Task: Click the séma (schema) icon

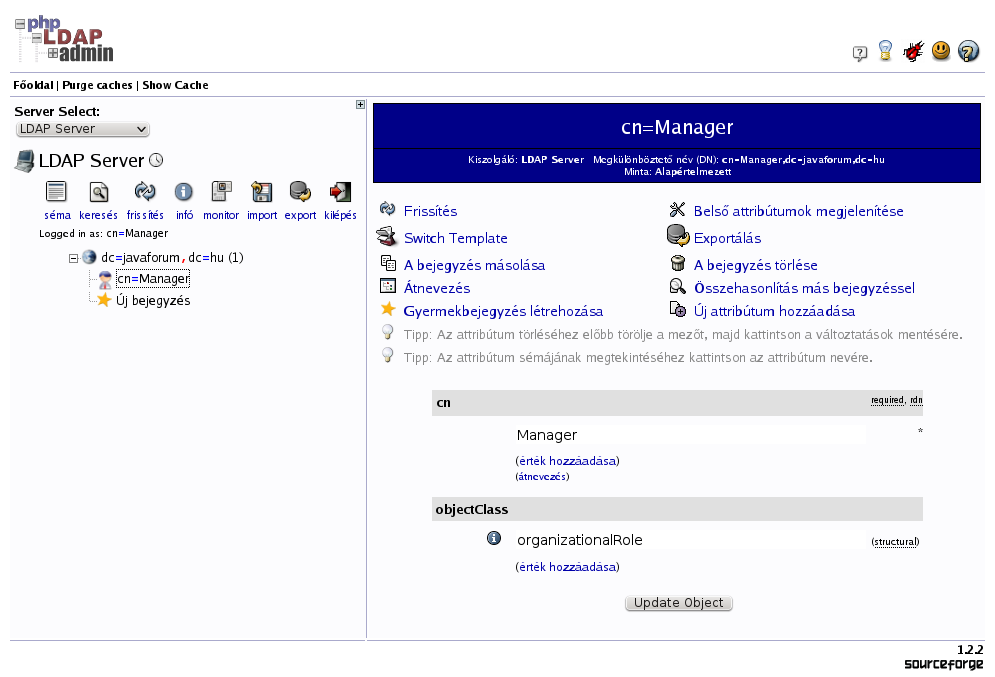Action: [x=57, y=192]
